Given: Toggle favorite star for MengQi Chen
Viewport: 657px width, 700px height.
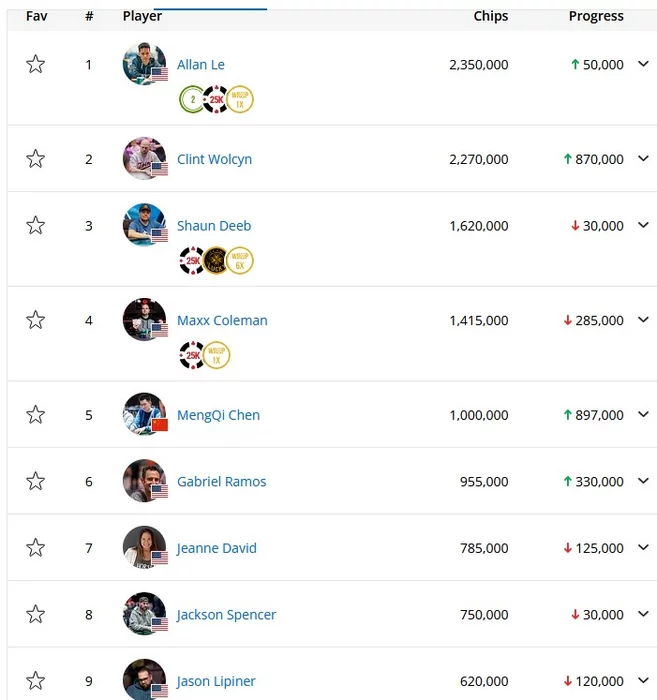Looking at the screenshot, I should [36, 415].
